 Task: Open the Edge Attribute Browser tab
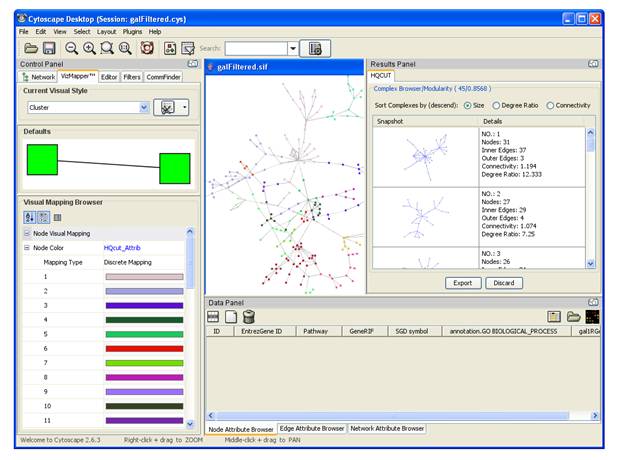point(312,428)
